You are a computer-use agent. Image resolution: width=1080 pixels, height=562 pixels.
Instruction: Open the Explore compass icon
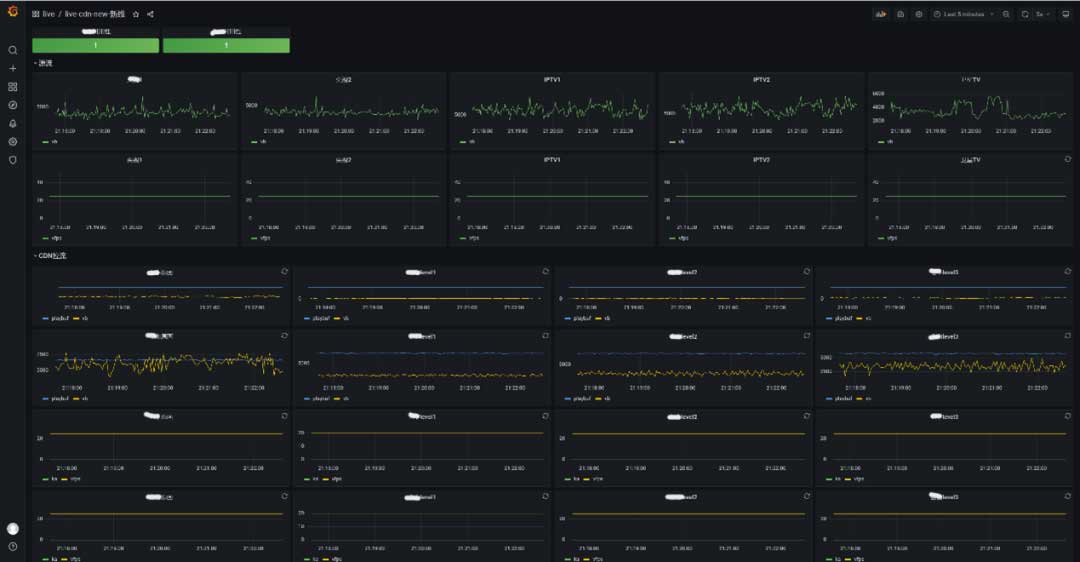pyautogui.click(x=13, y=105)
